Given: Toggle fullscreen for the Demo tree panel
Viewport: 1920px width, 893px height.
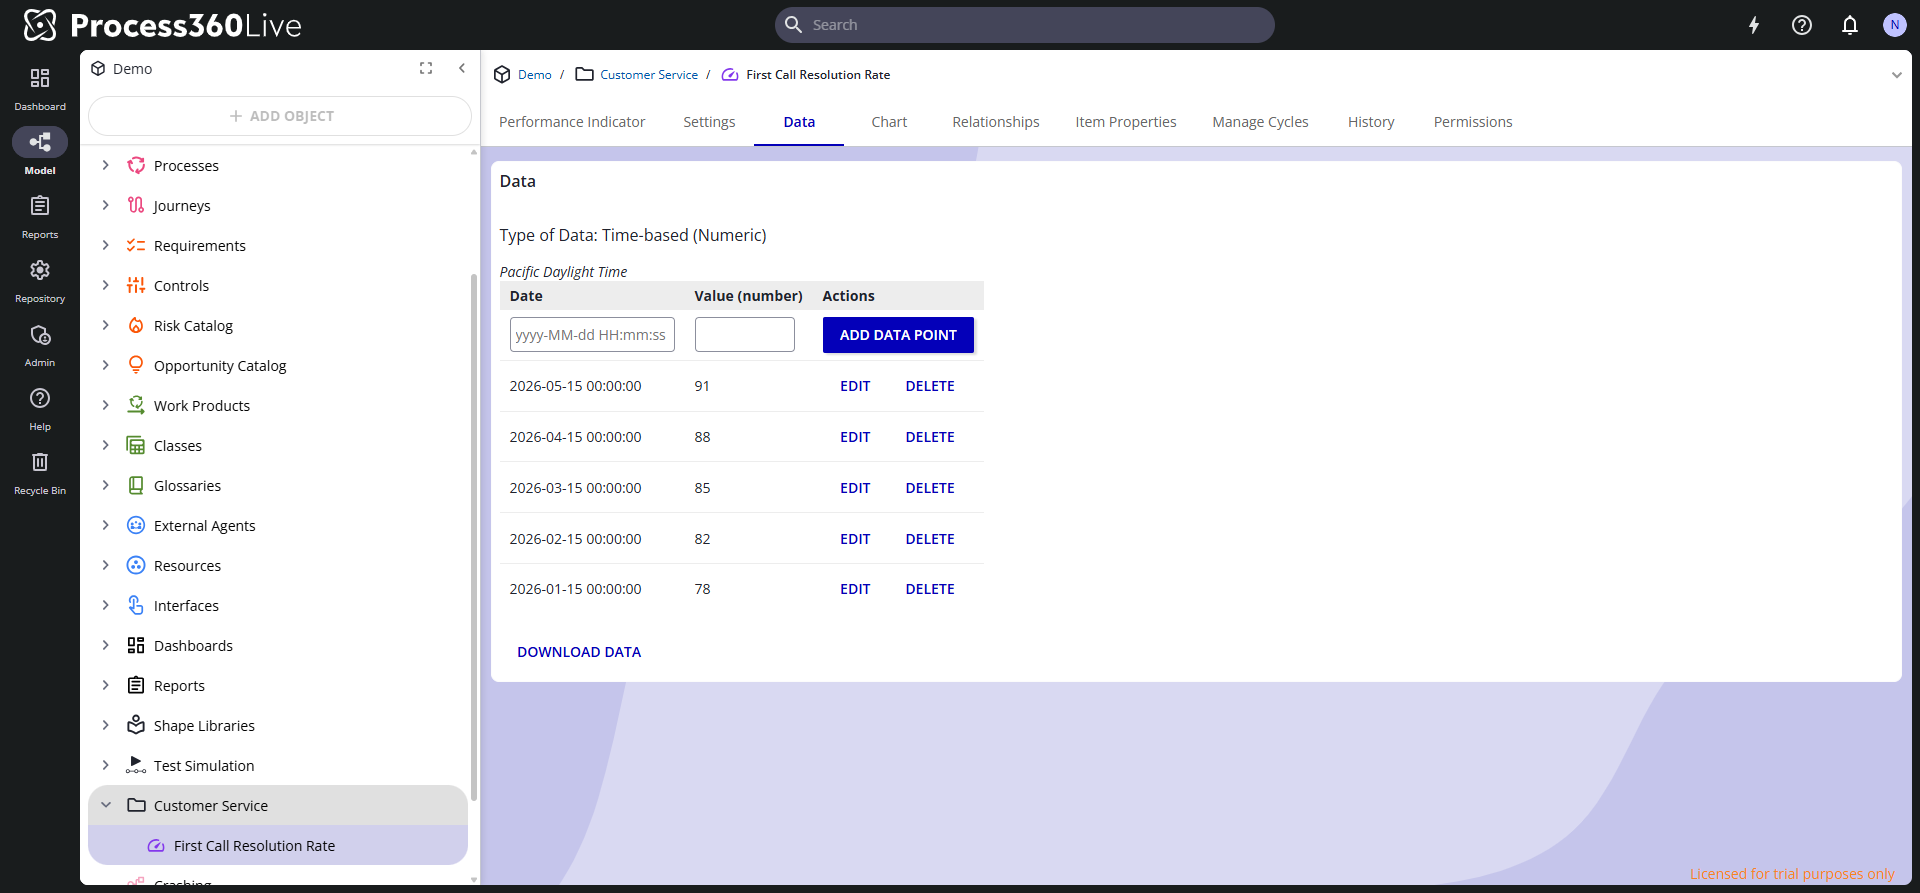Looking at the screenshot, I should pos(426,68).
